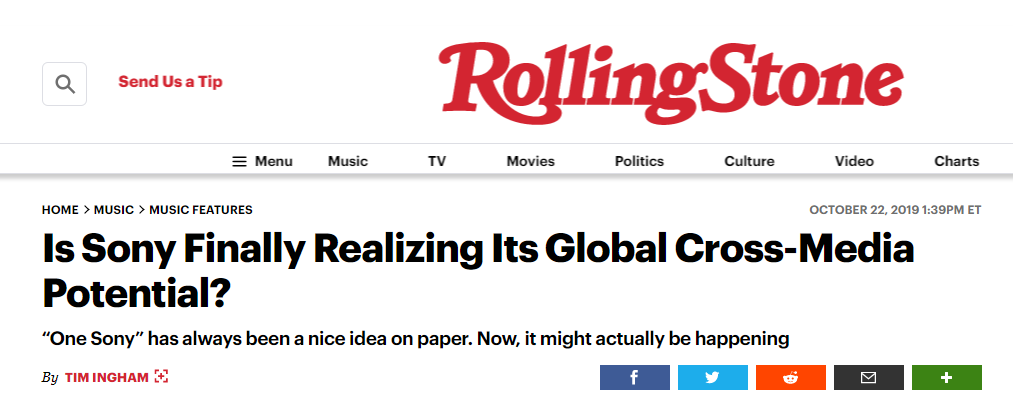
Task: Click the red plus icon beside Tim Ingham
Action: [162, 377]
